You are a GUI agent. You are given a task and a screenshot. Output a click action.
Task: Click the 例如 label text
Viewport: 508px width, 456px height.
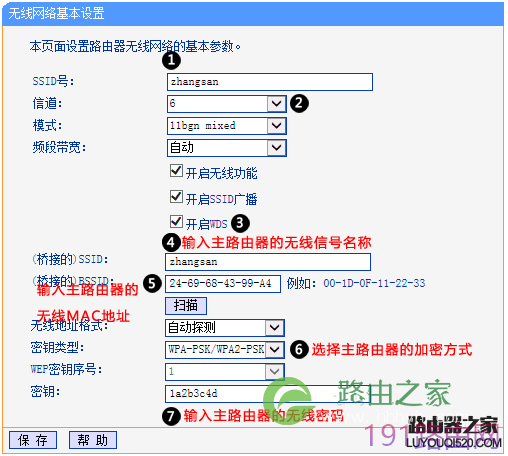click(x=301, y=283)
